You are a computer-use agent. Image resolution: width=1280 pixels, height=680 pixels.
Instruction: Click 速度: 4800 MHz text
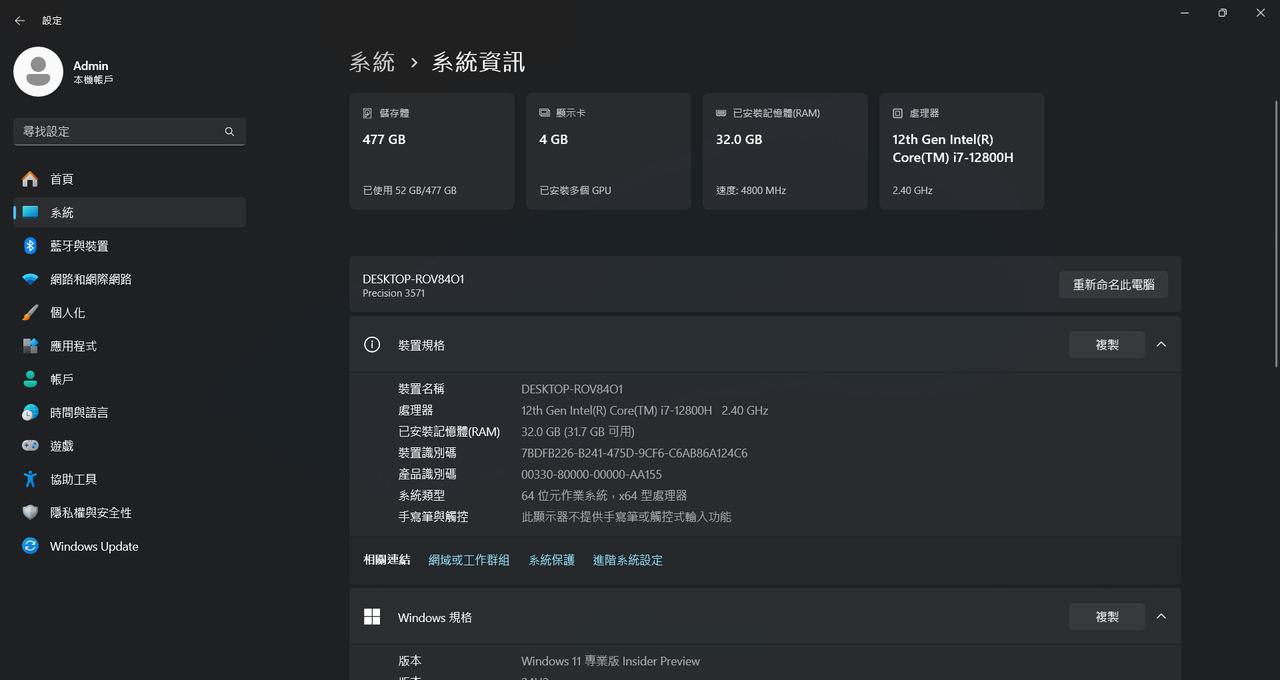[751, 190]
